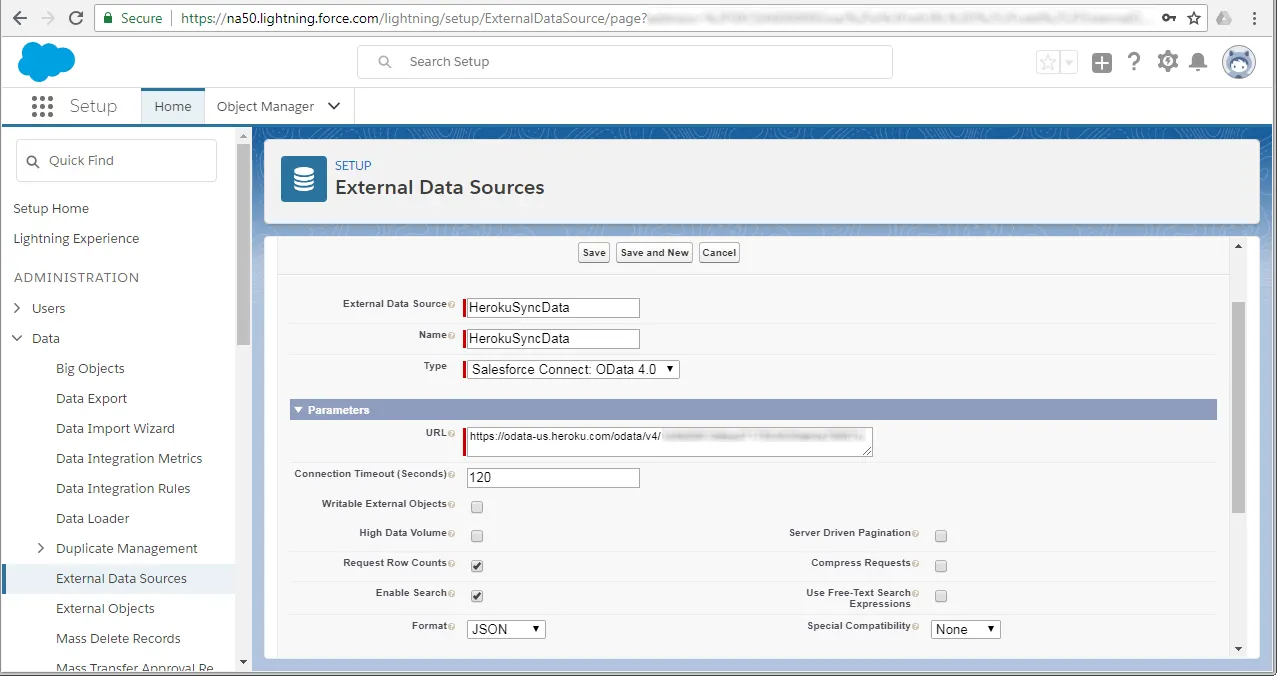Click the Quick Find input field
Screen dimensions: 1277x676
tap(116, 160)
